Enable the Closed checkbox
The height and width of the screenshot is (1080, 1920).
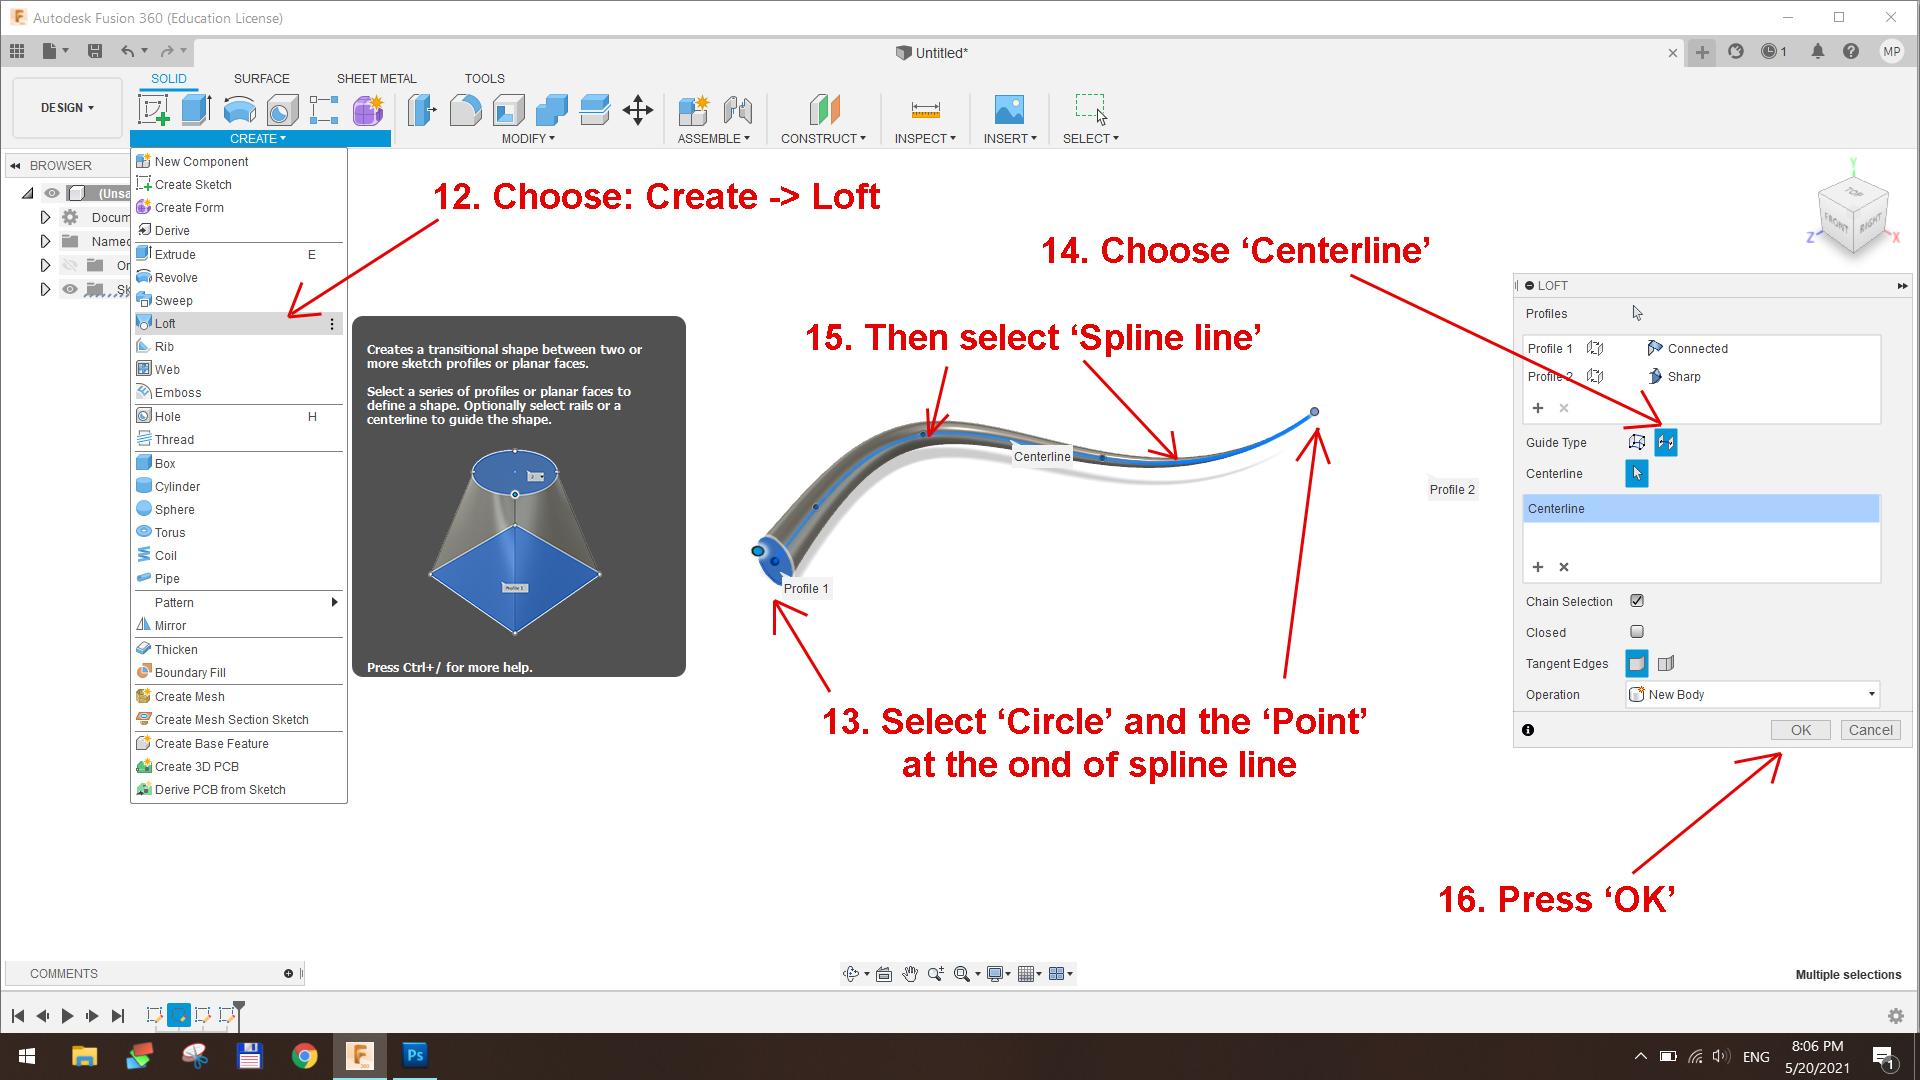(1637, 632)
